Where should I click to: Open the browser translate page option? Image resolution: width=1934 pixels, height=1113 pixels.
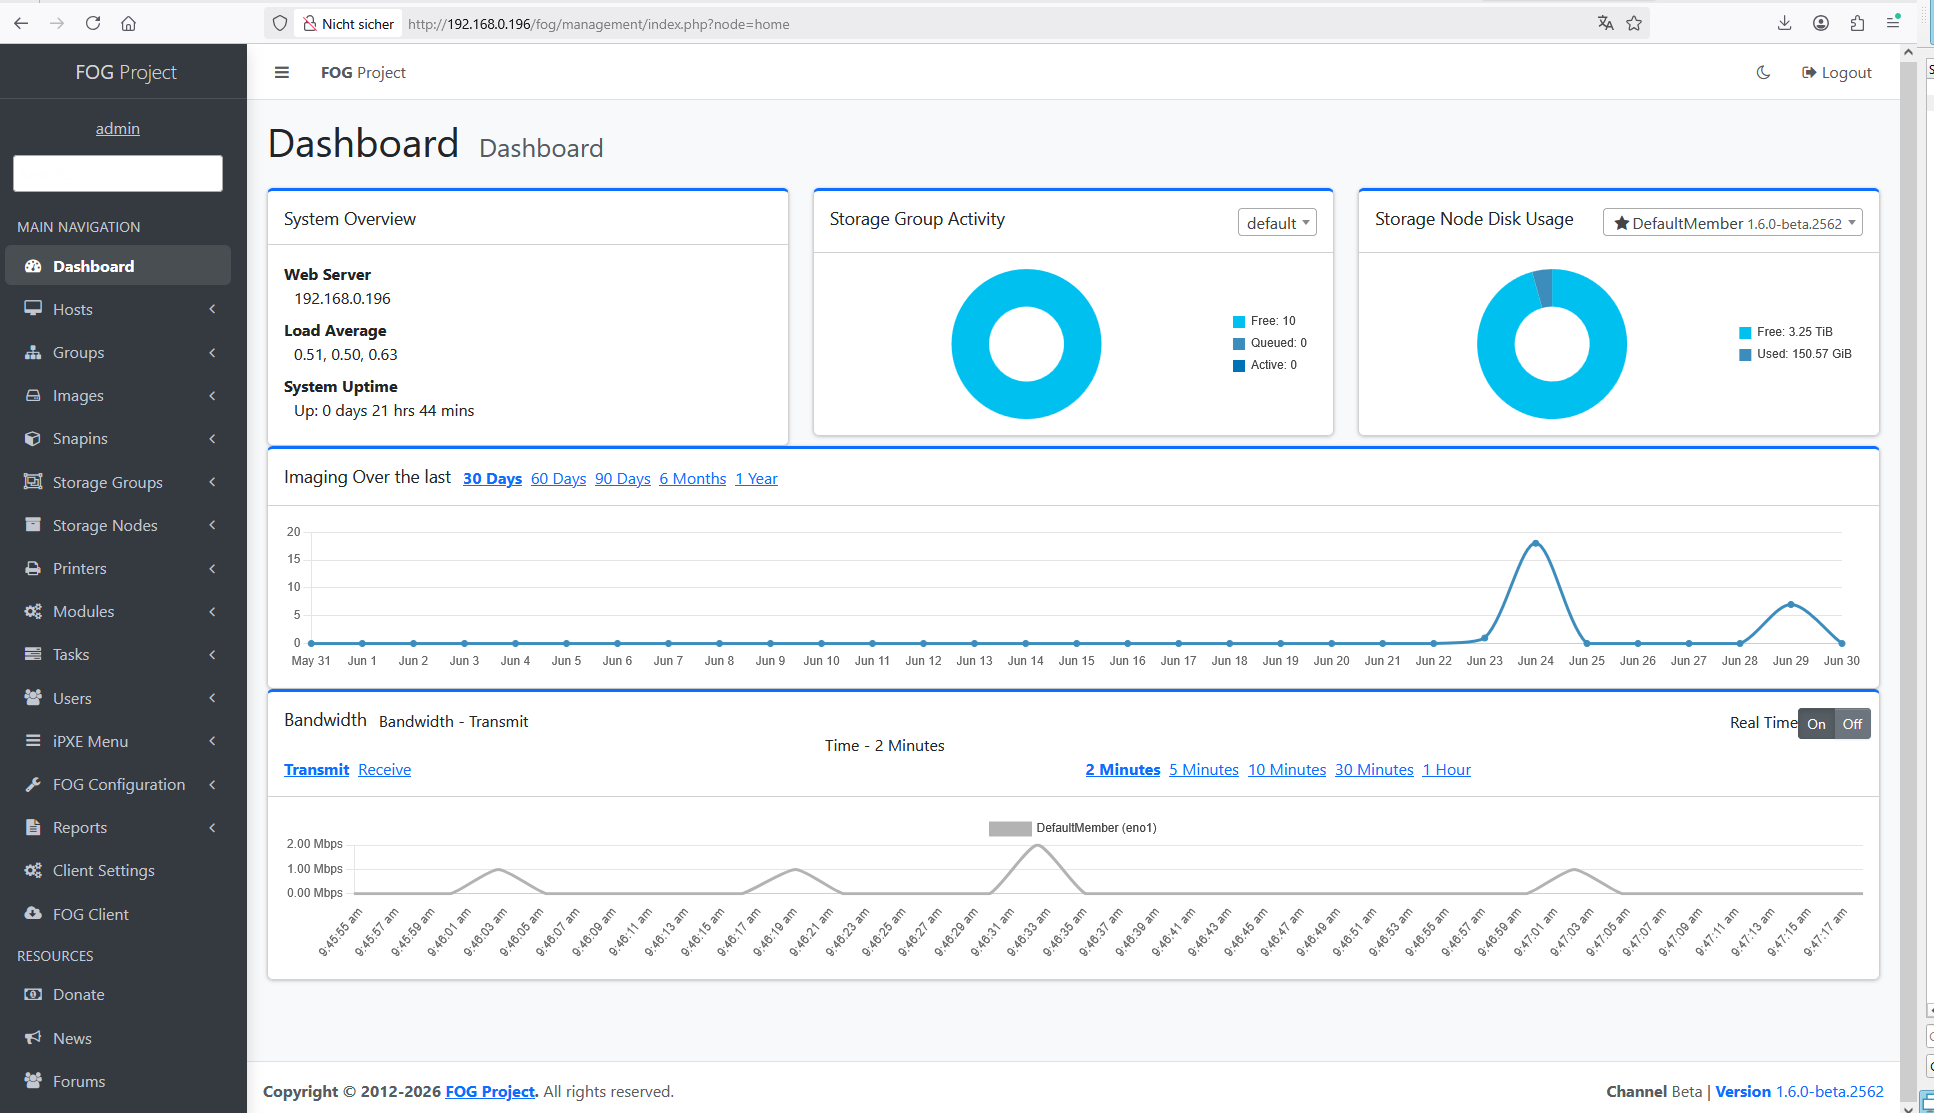(1605, 23)
